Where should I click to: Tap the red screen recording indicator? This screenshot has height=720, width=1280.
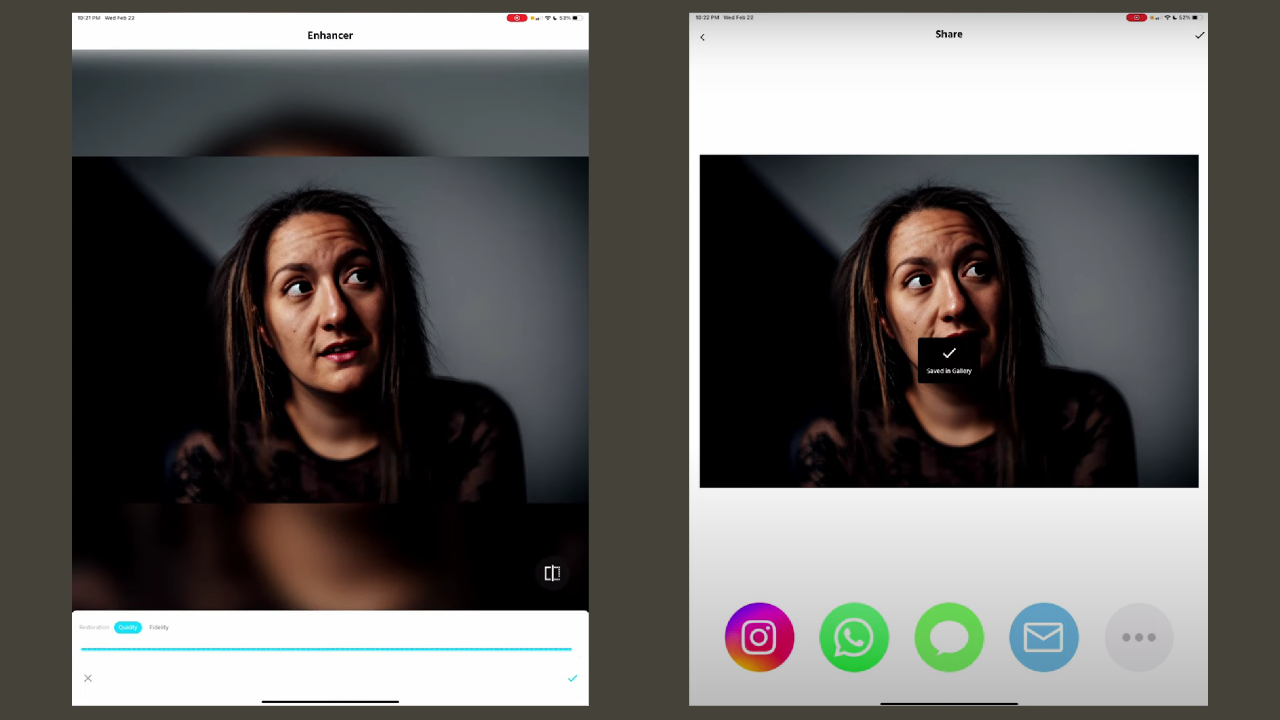pos(517,17)
